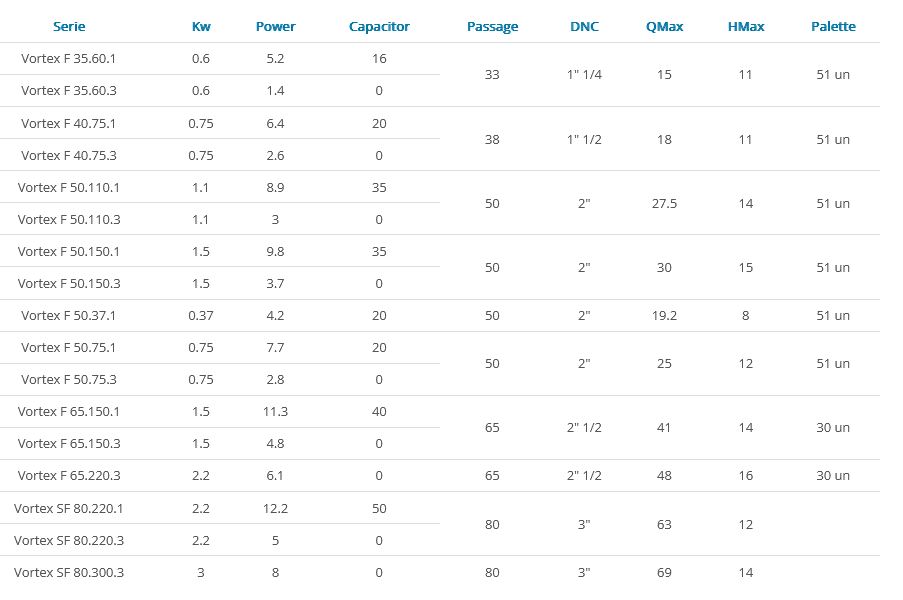Select the Power column header

coord(275,26)
